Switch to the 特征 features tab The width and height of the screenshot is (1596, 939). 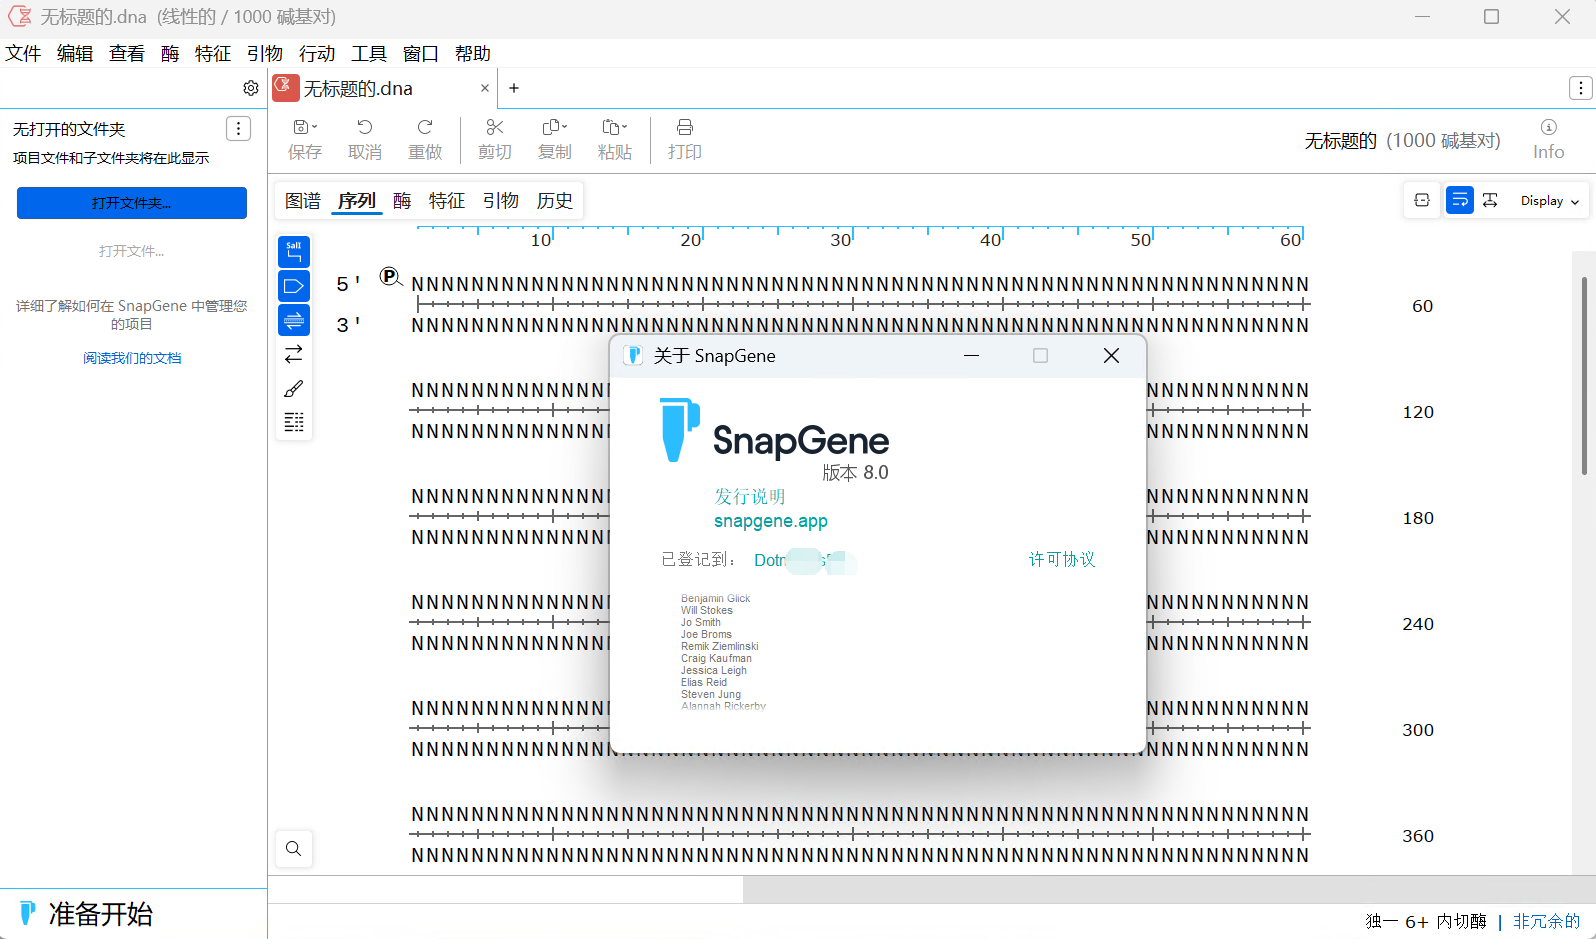(x=447, y=201)
